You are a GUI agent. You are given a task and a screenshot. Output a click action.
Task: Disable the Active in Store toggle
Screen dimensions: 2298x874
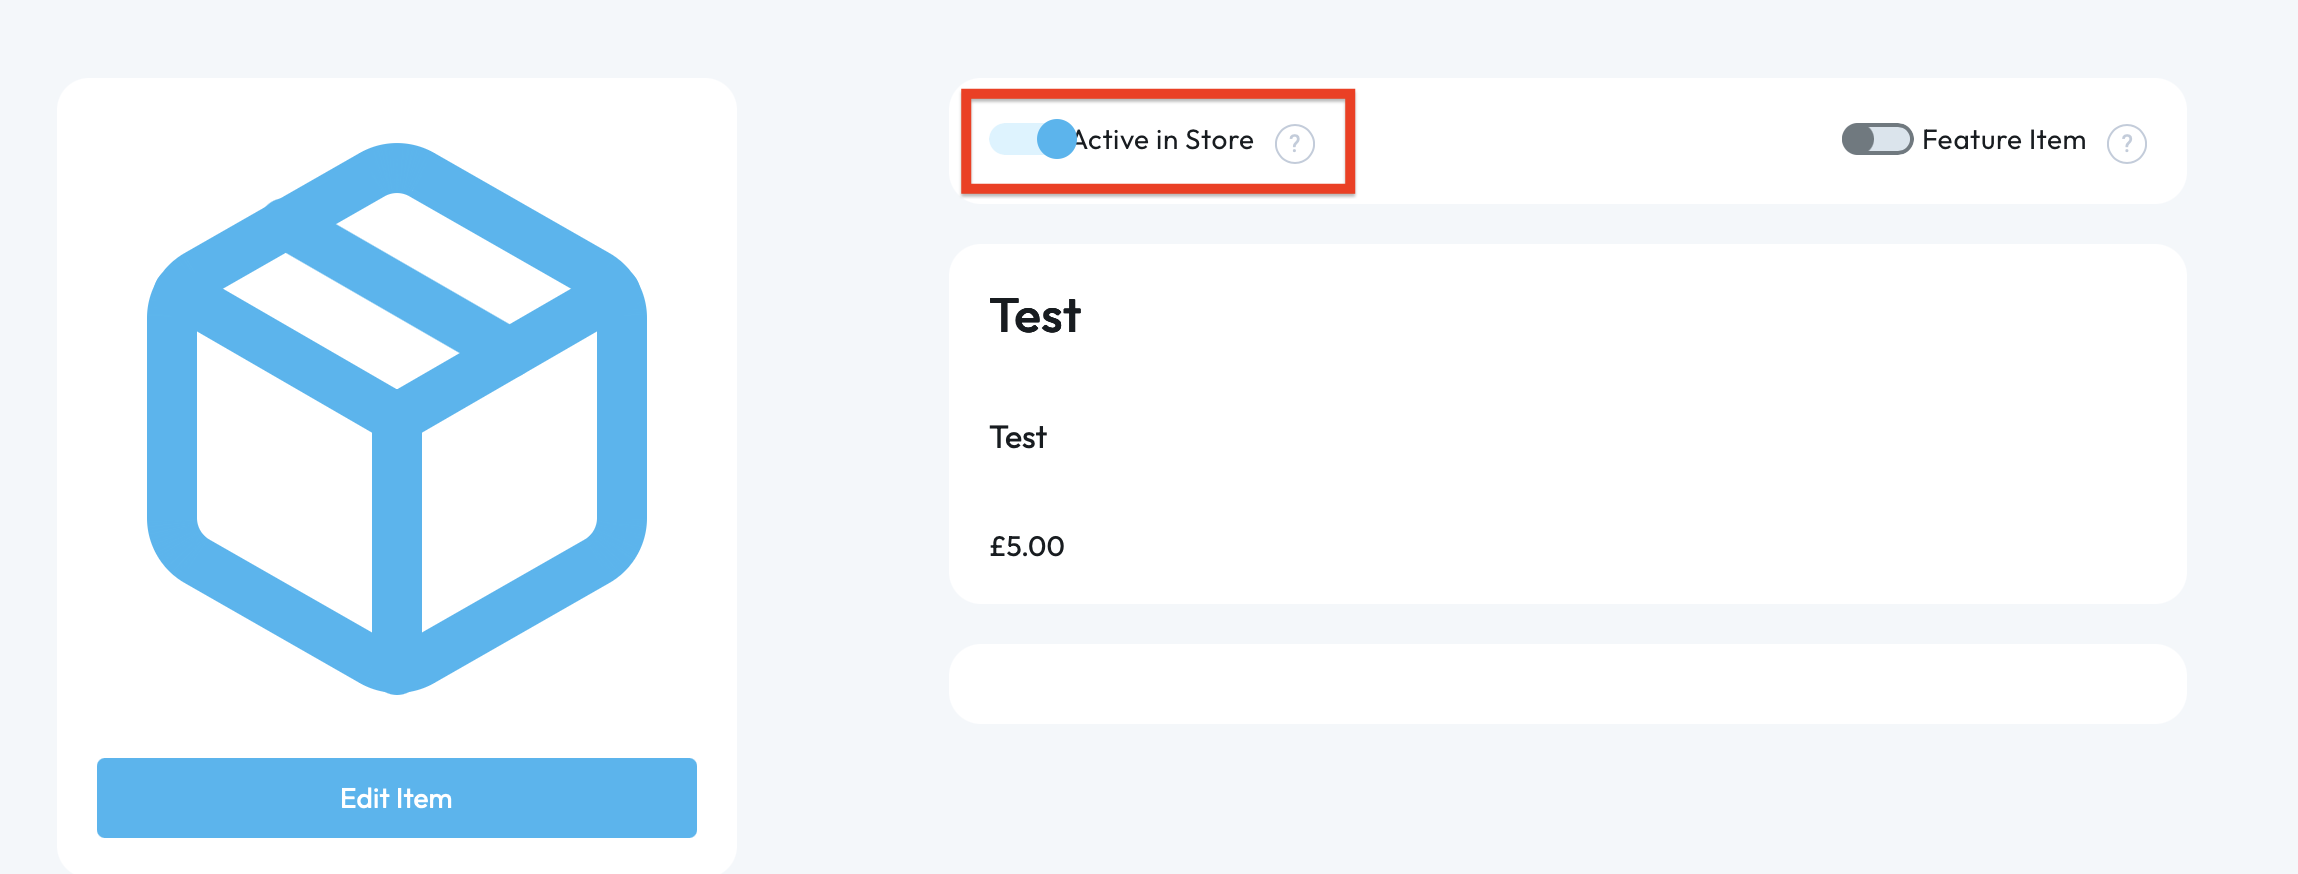click(x=1031, y=139)
